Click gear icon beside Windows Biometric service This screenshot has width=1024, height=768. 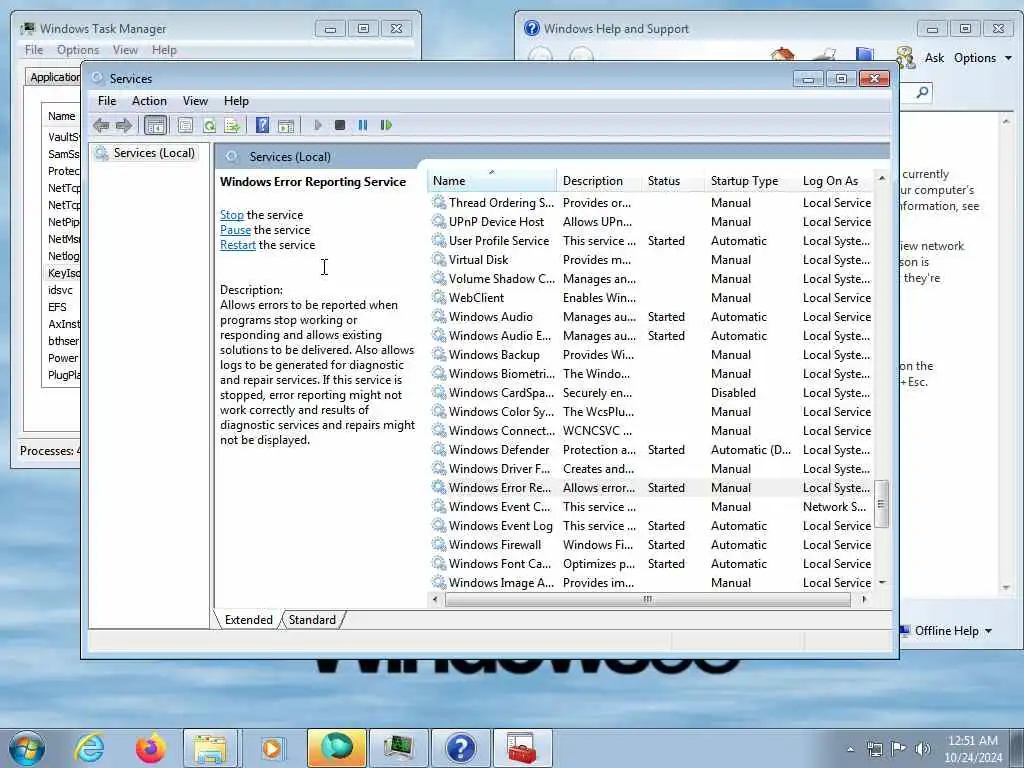[x=439, y=374]
